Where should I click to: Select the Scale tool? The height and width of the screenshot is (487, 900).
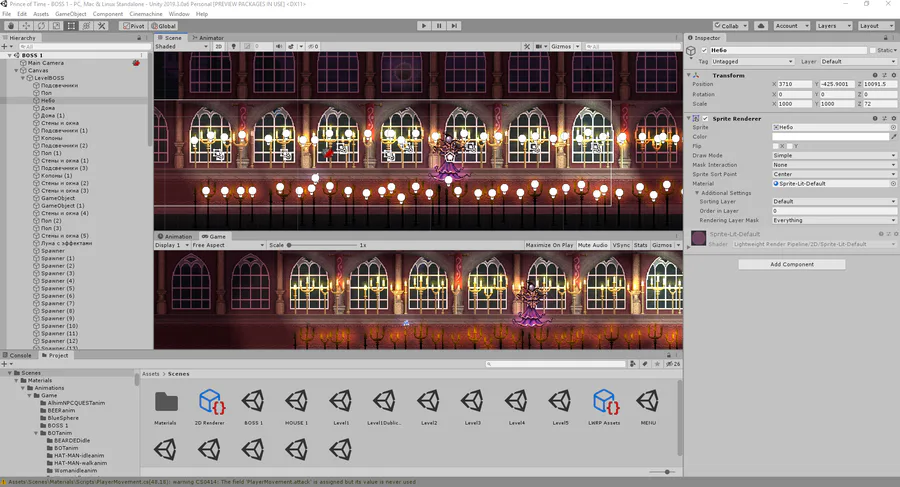pos(56,26)
